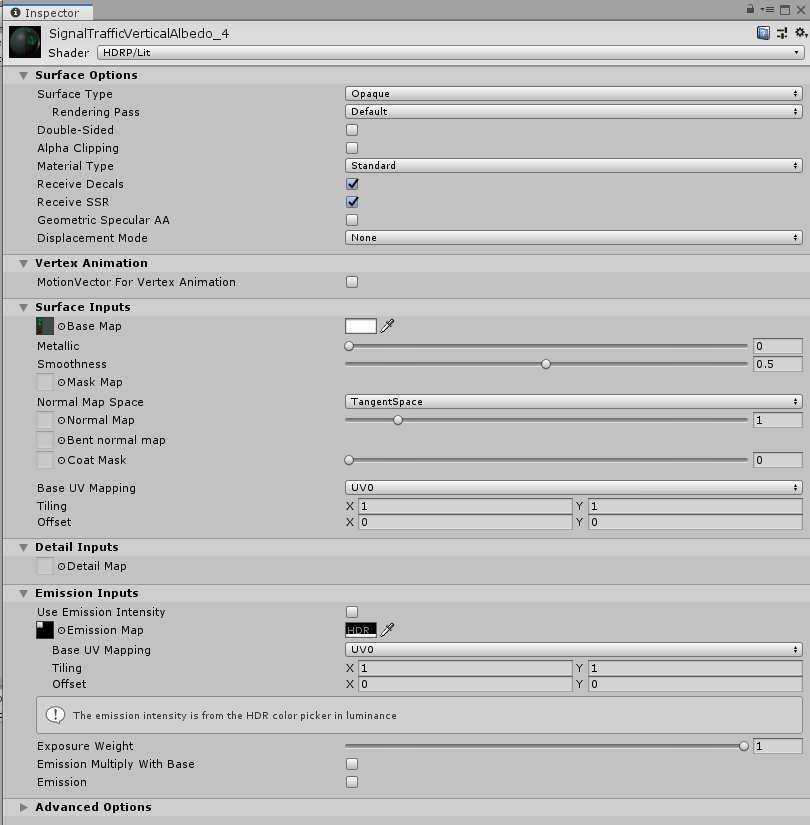Enable the Double-Sided checkbox
Viewport: 810px width, 825px height.
[352, 130]
